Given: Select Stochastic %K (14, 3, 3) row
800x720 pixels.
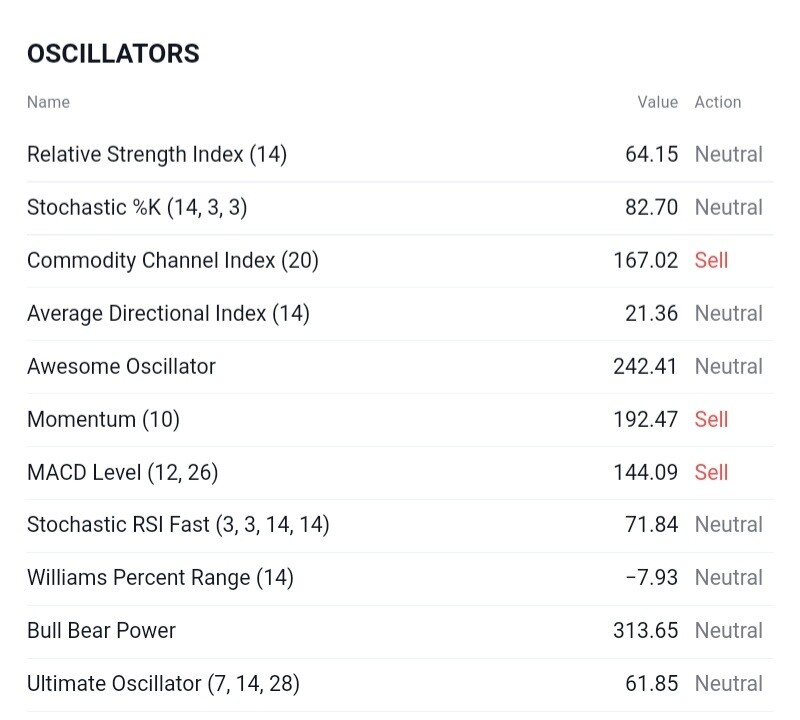Looking at the screenshot, I should [400, 208].
